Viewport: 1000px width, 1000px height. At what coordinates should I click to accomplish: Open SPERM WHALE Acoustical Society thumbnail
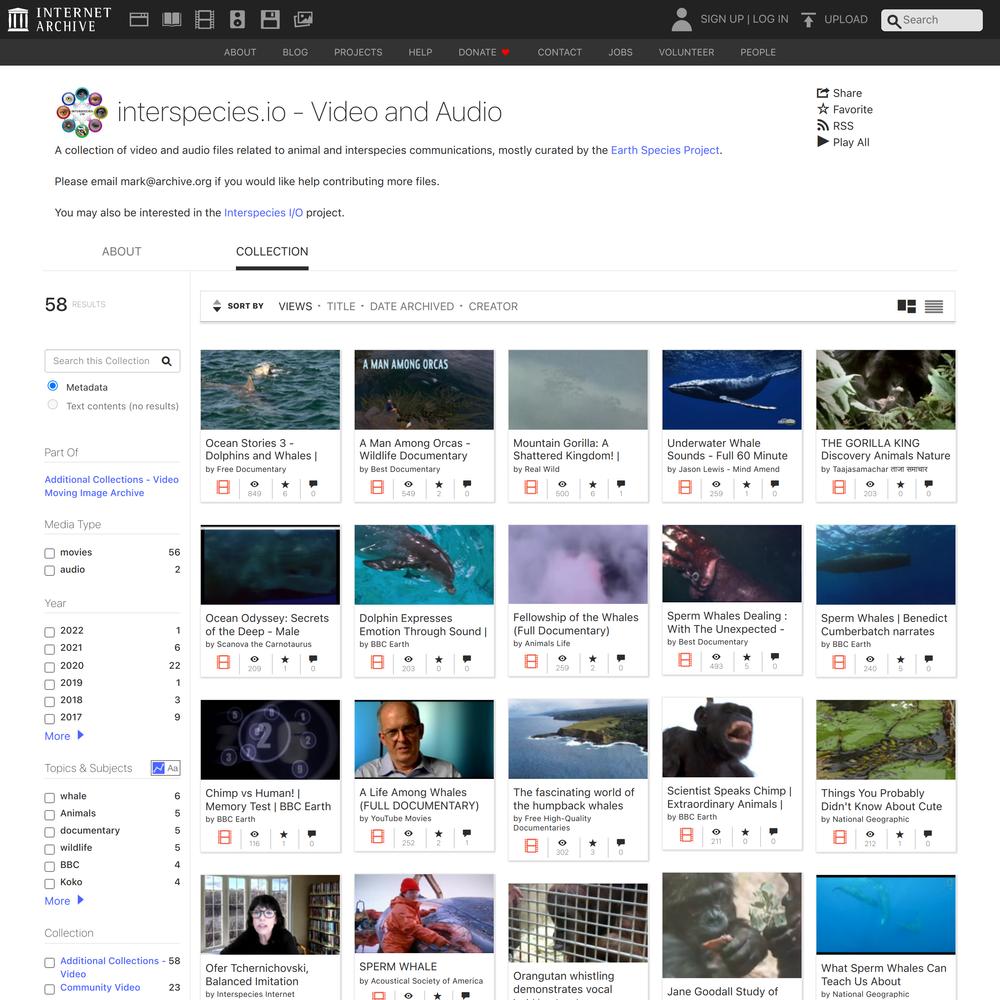coord(424,913)
